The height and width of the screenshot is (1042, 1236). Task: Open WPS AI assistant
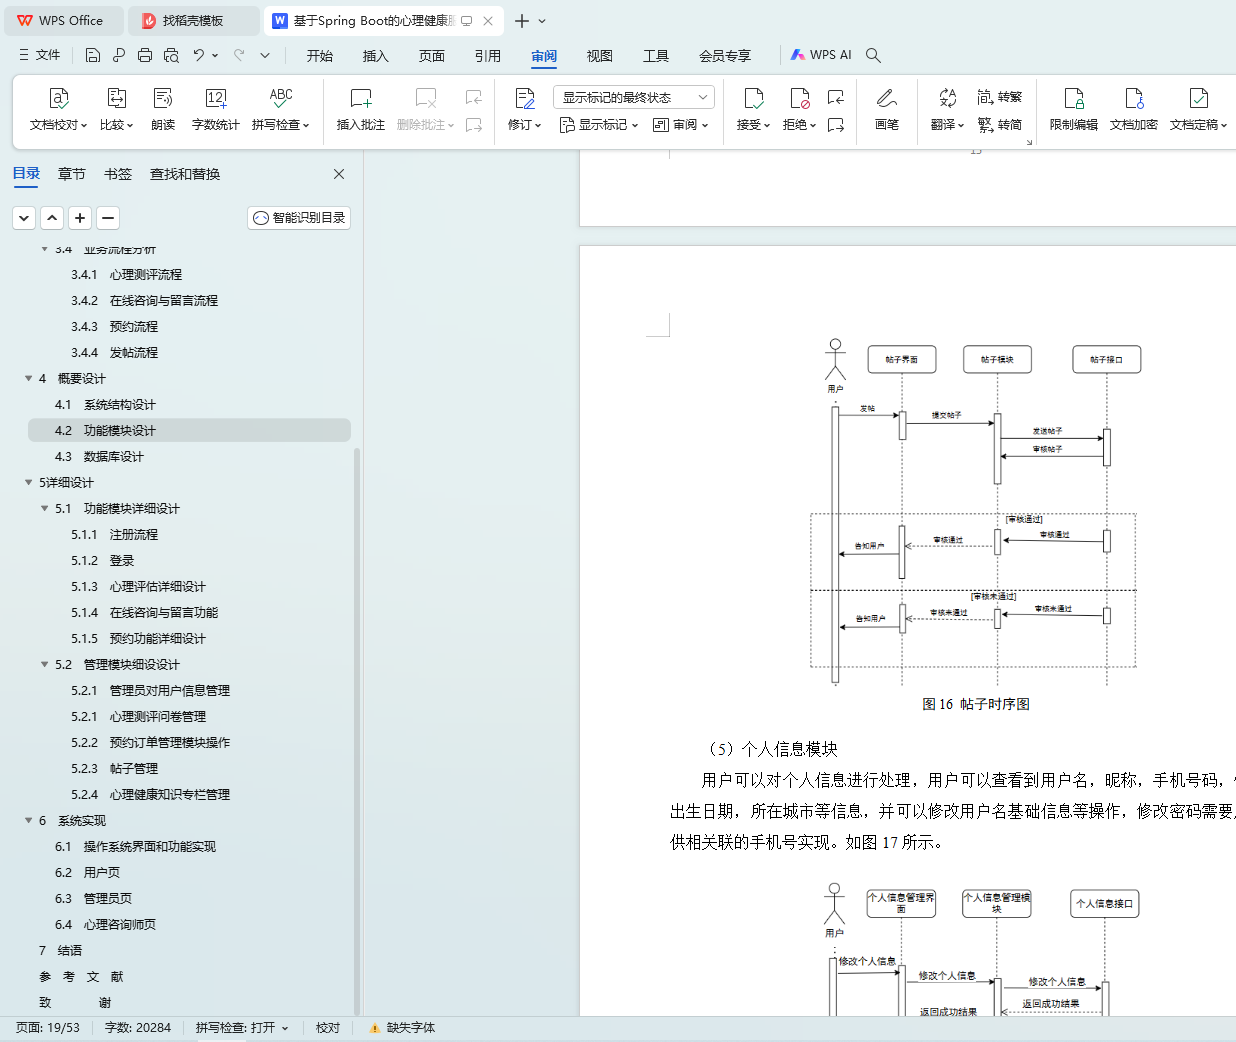tap(821, 55)
